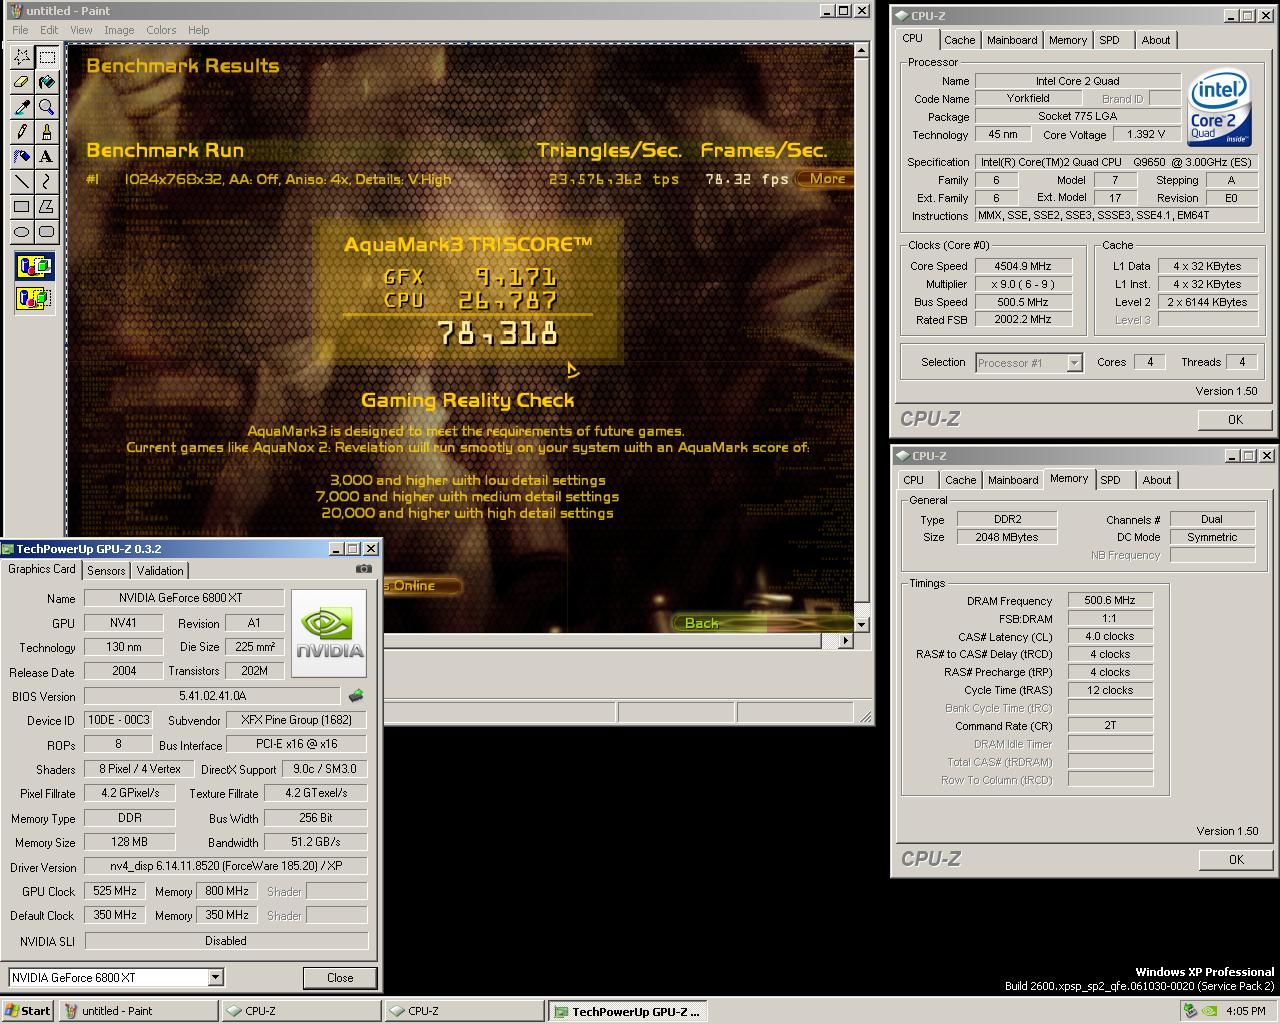
Task: Select the rectangular Select tool in Paint
Action: [46, 57]
